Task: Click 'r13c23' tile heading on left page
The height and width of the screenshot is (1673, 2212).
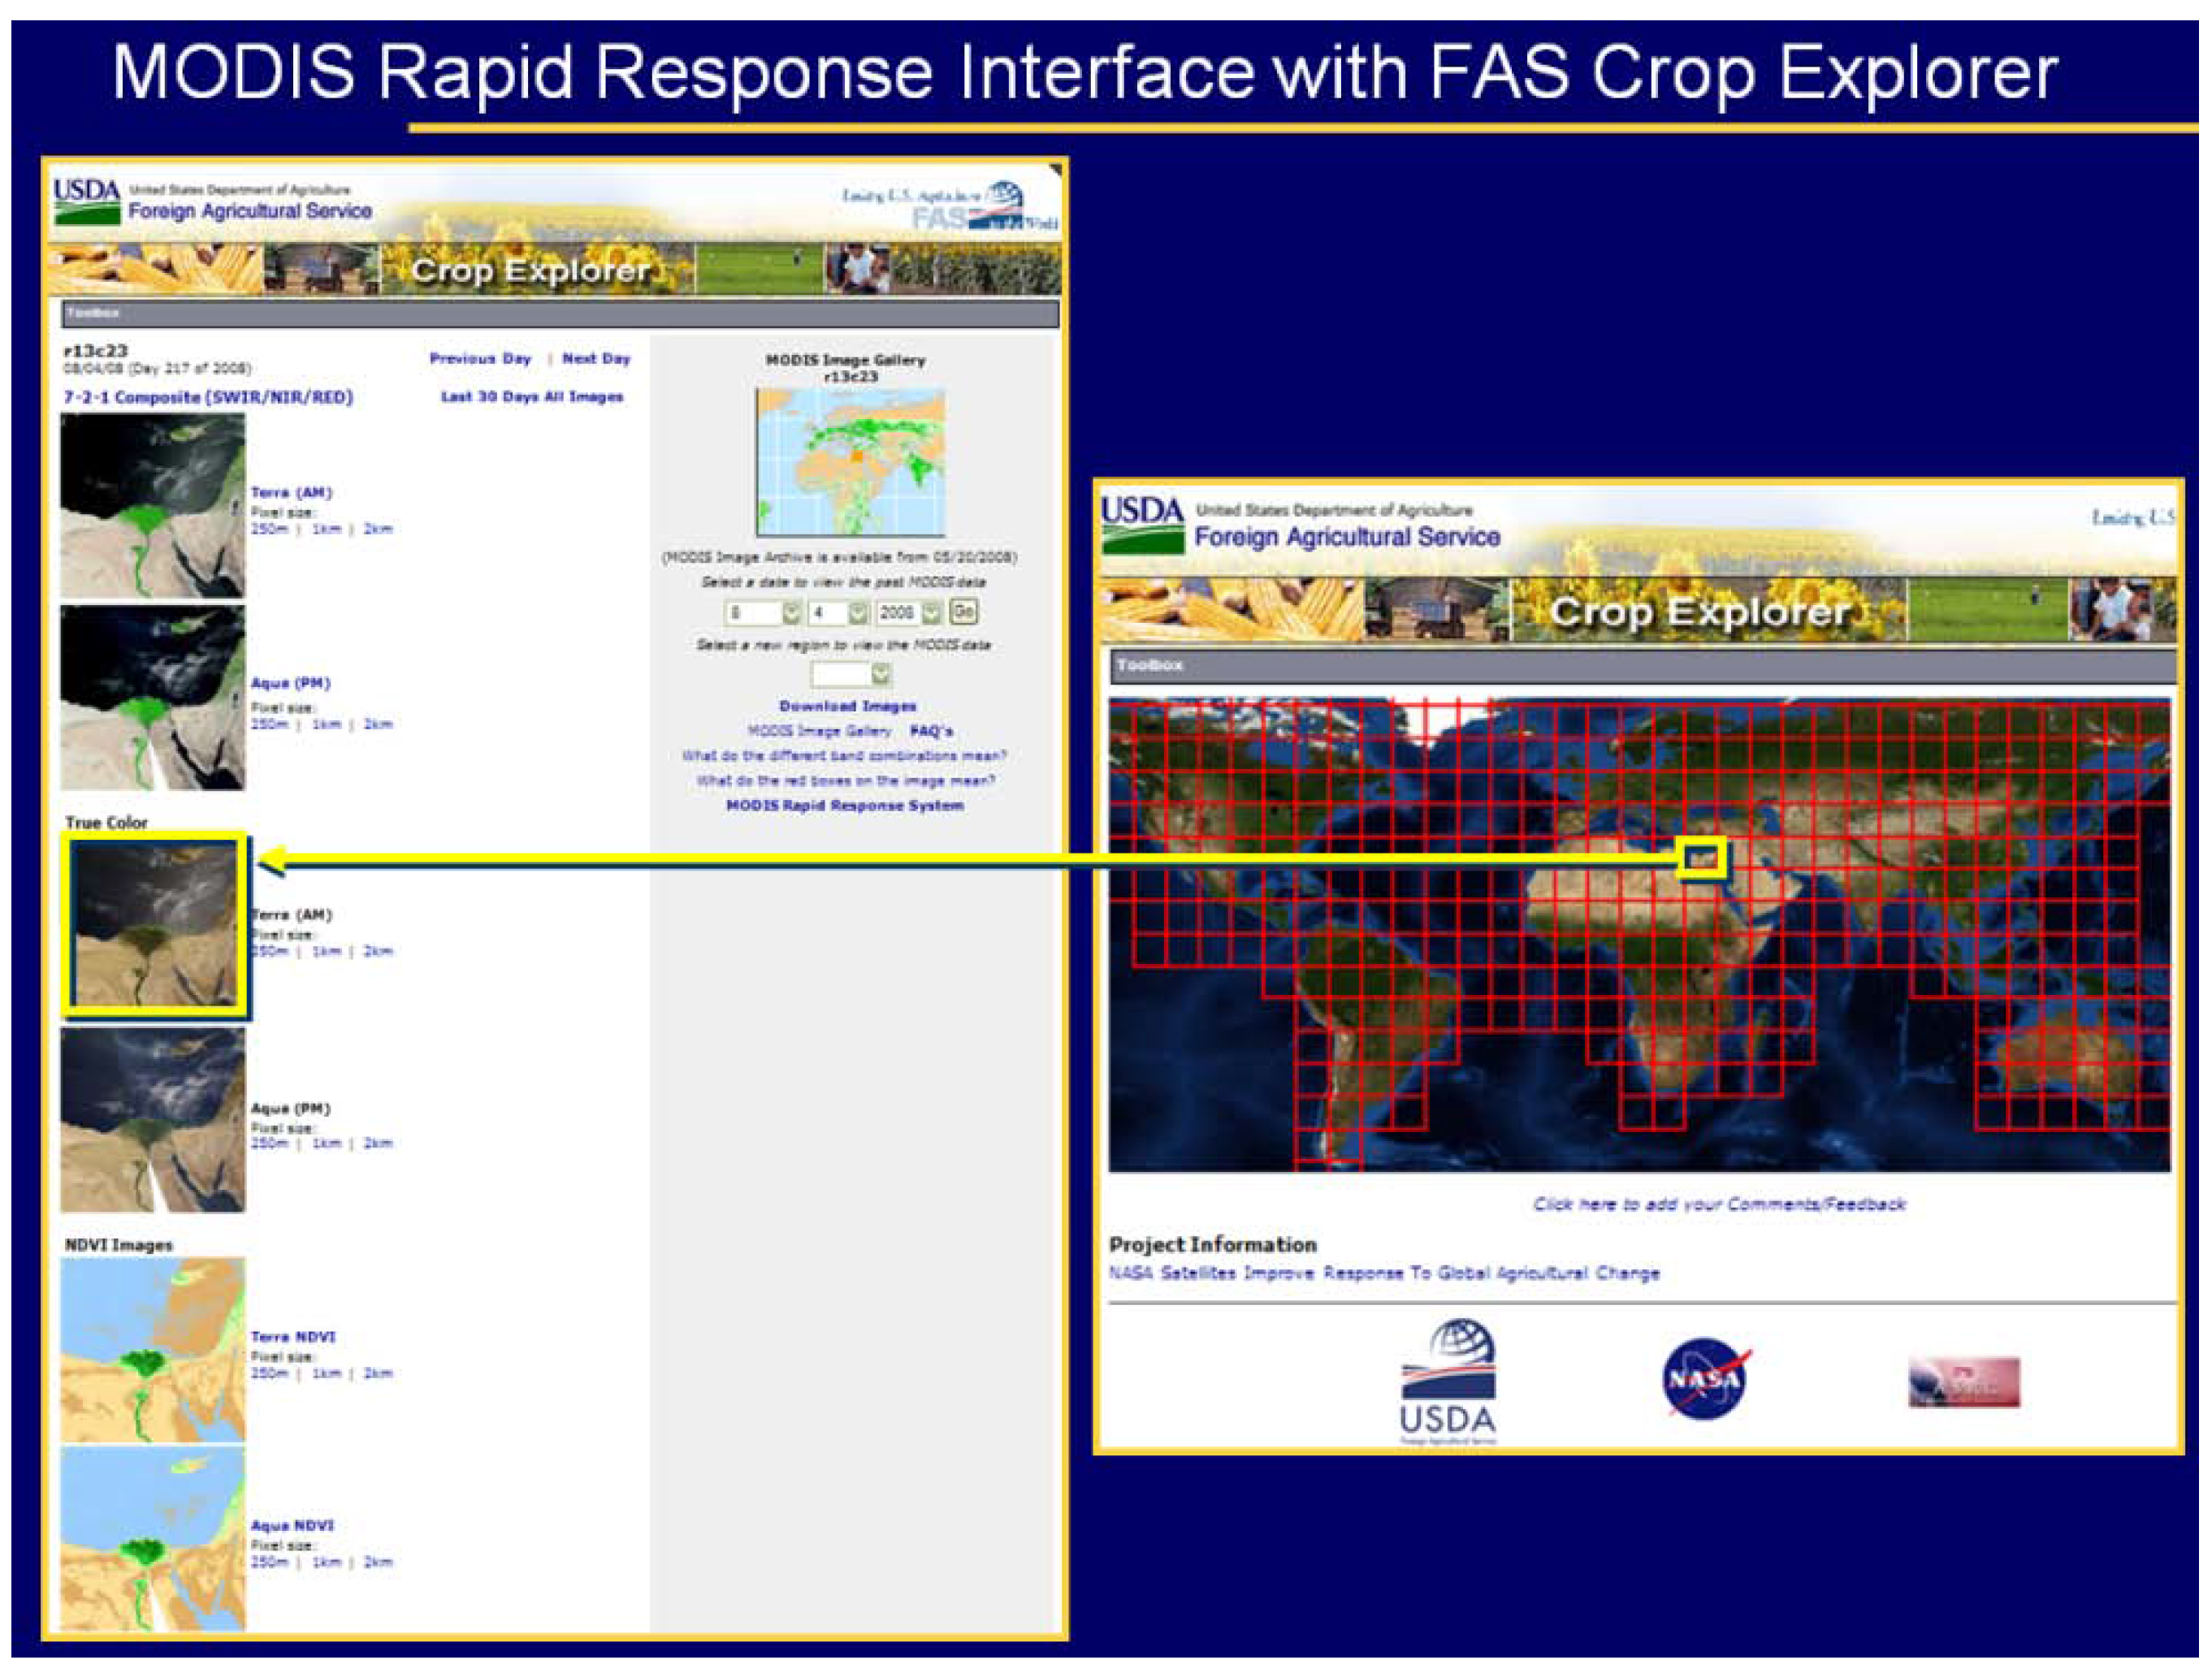Action: pyautogui.click(x=96, y=351)
